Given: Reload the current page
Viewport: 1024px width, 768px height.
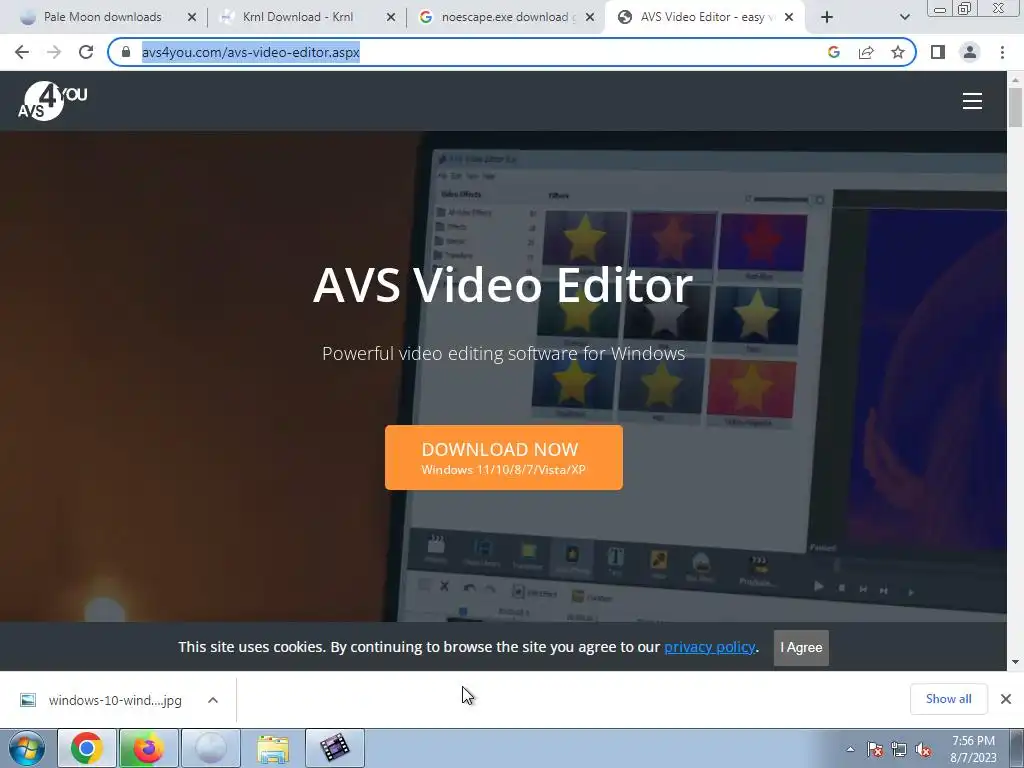Looking at the screenshot, I should (86, 52).
